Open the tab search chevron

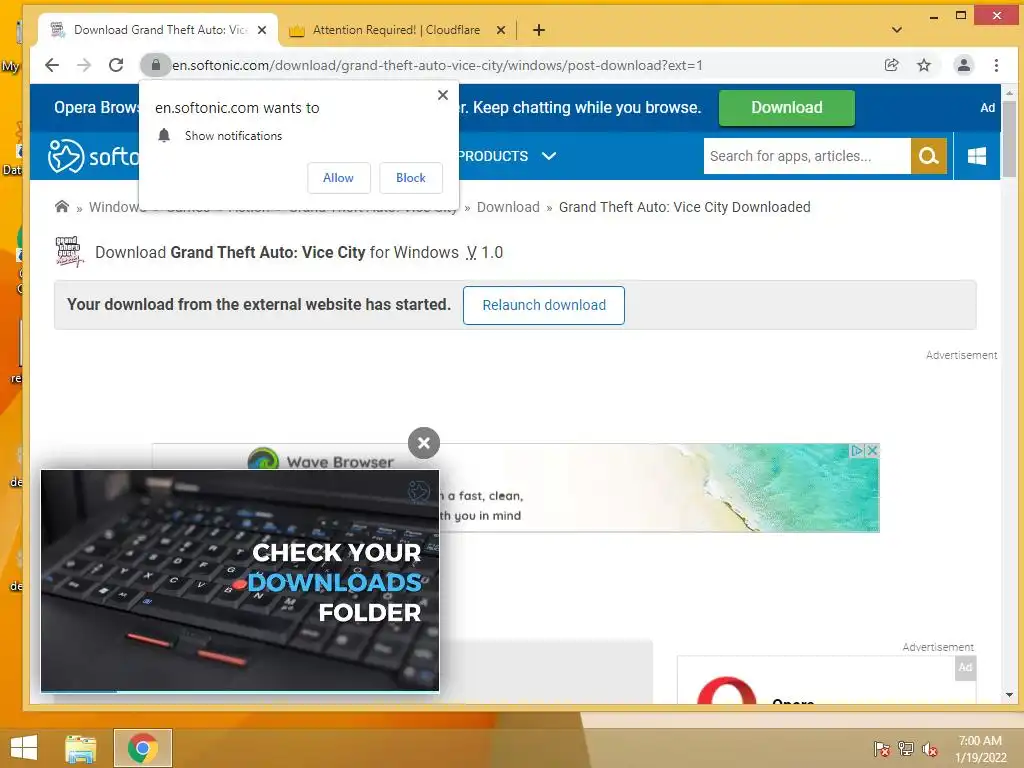pyautogui.click(x=897, y=30)
